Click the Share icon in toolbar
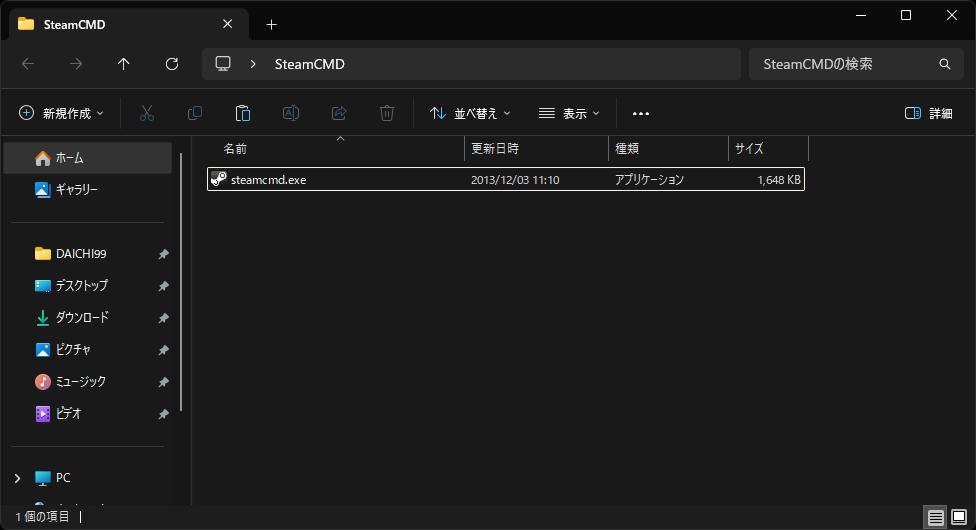Image resolution: width=976 pixels, height=530 pixels. pyautogui.click(x=339, y=113)
